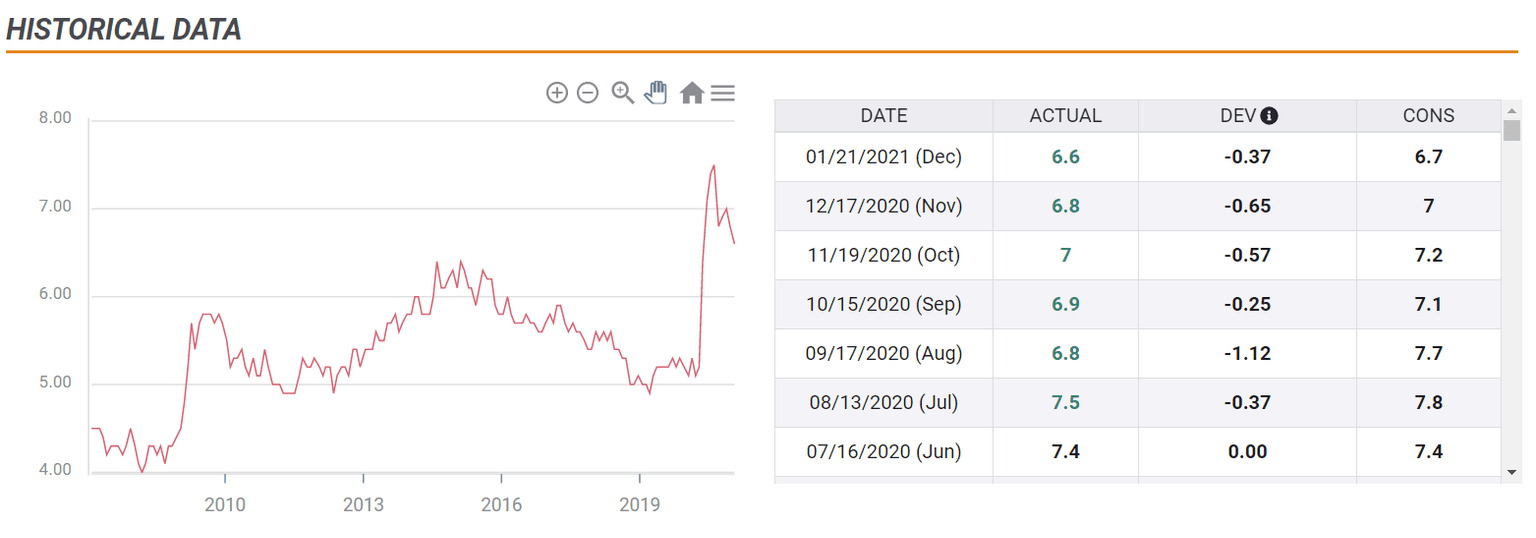Click the 2019 x-axis label
This screenshot has width=1536, height=538.
point(640,505)
